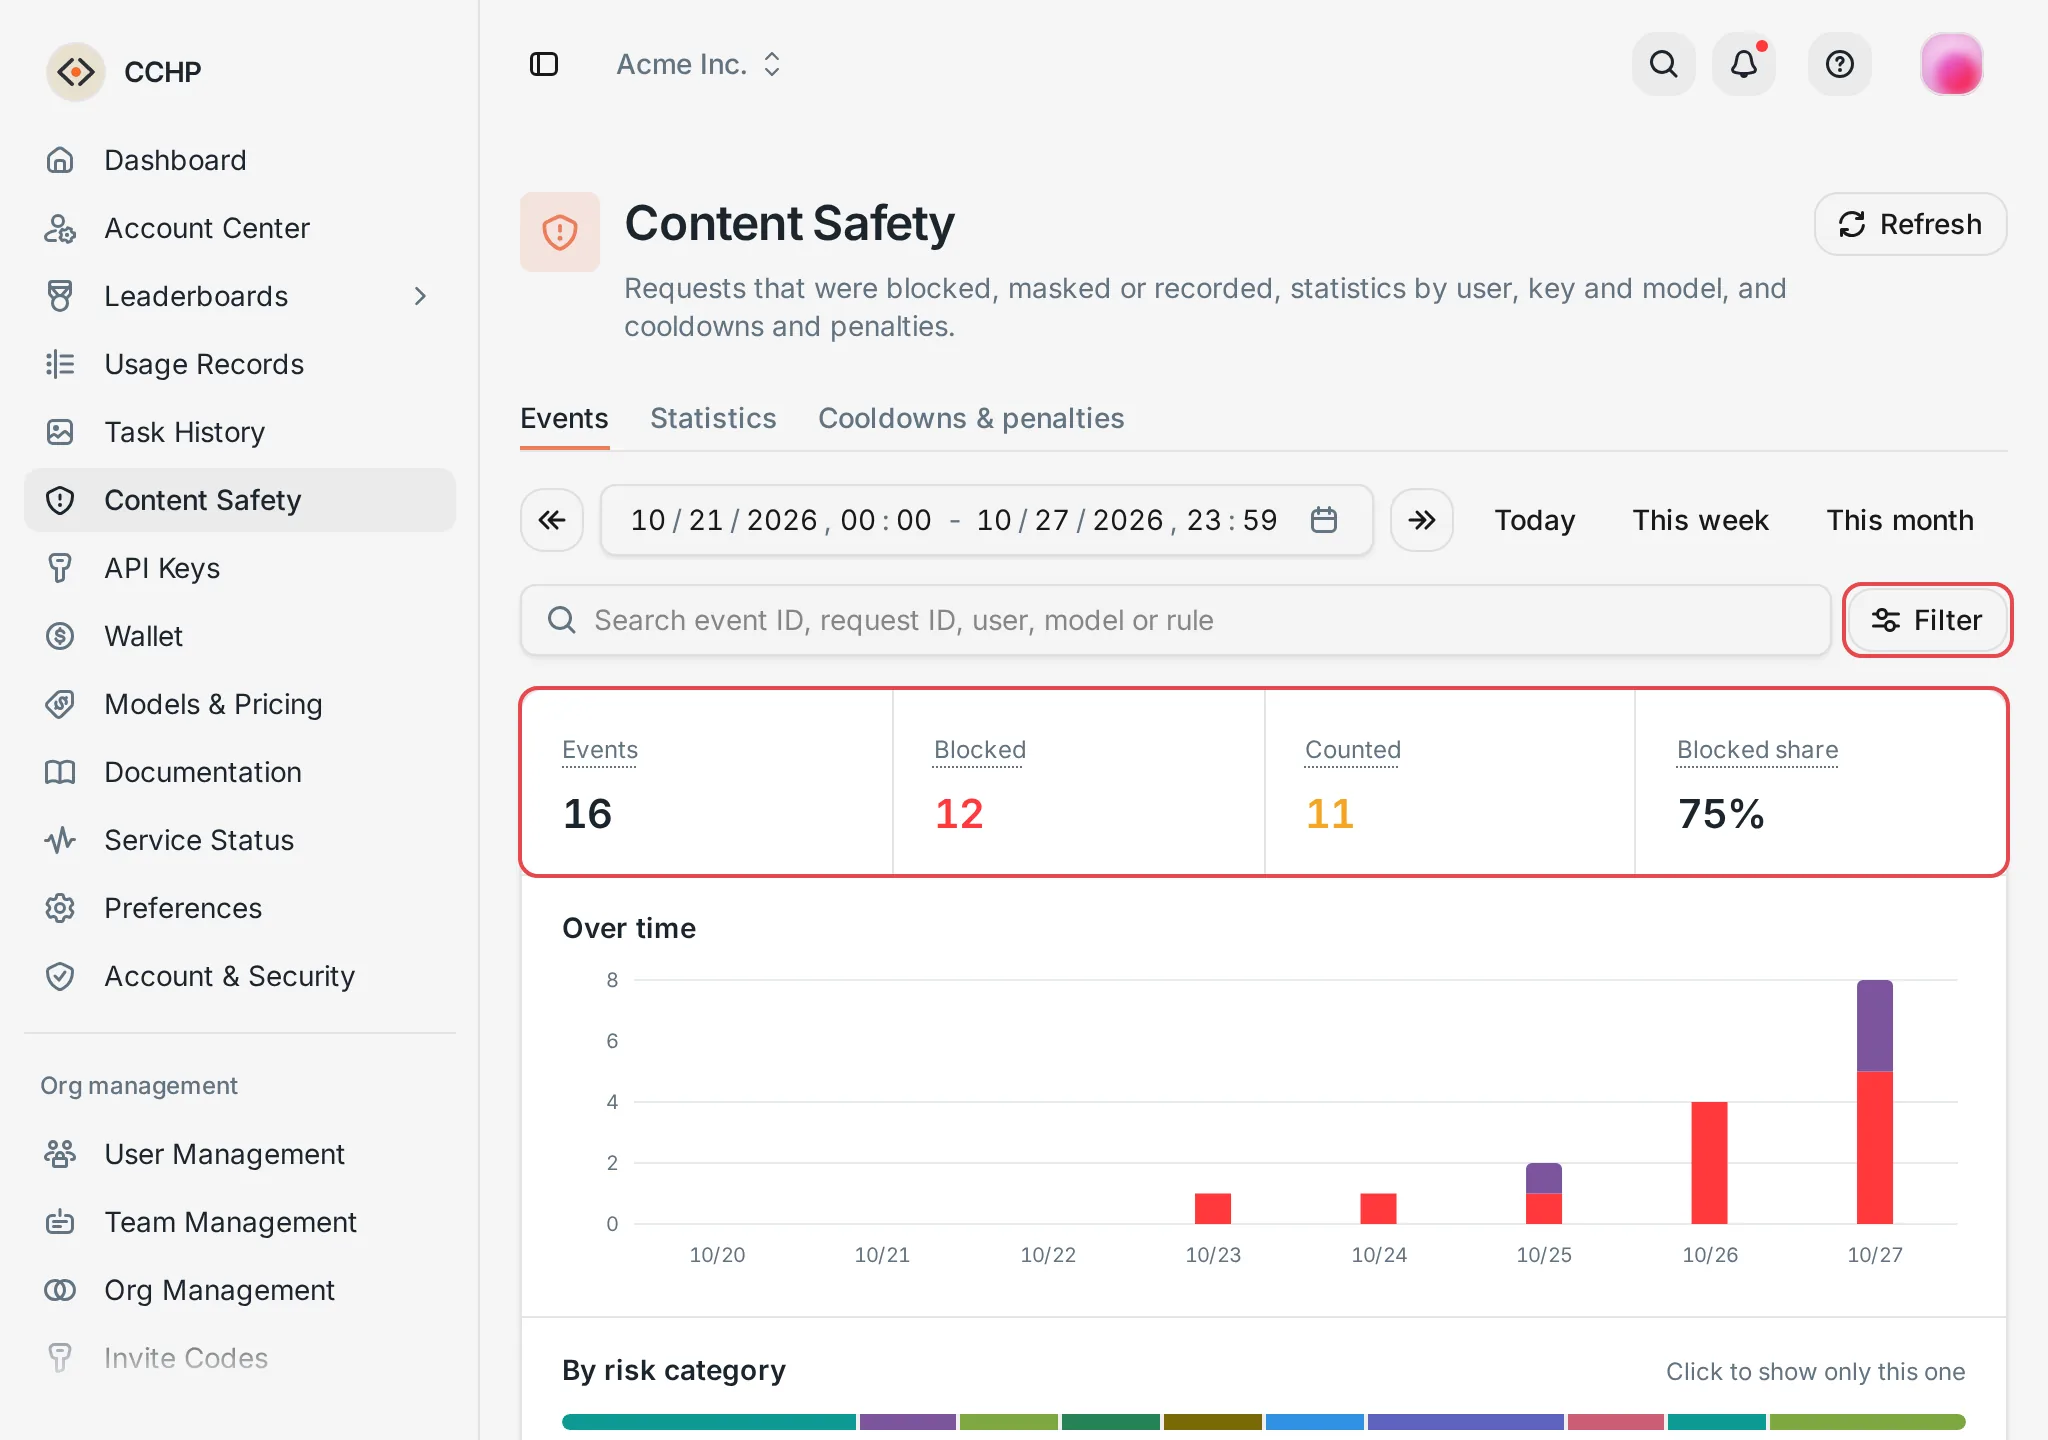Viewport: 2048px width, 1440px height.
Task: Open Account Center in sidebar
Action: (240, 228)
